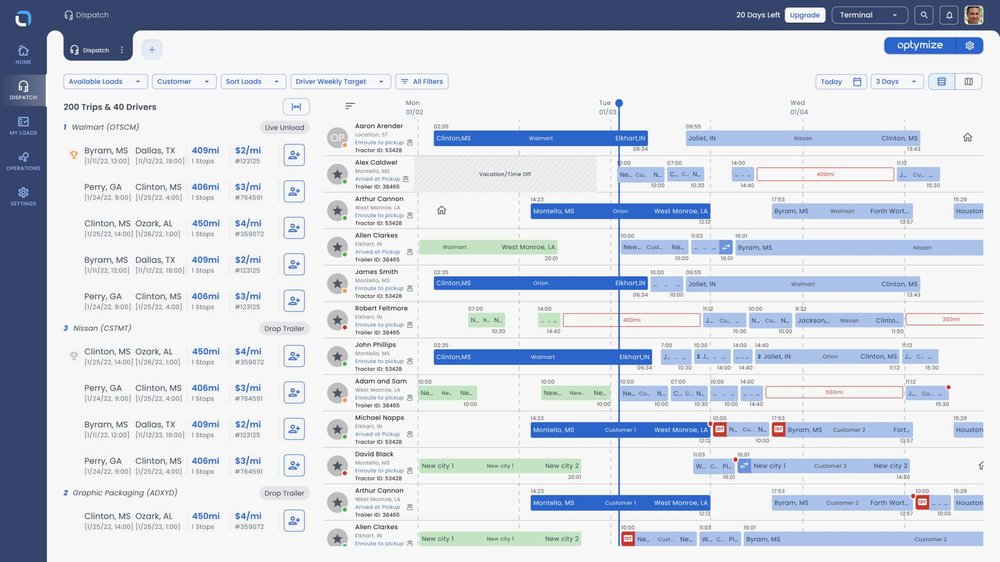Click Alex Caldwel's star avatar
Screen dimensions: 1000x562
pos(337,174)
